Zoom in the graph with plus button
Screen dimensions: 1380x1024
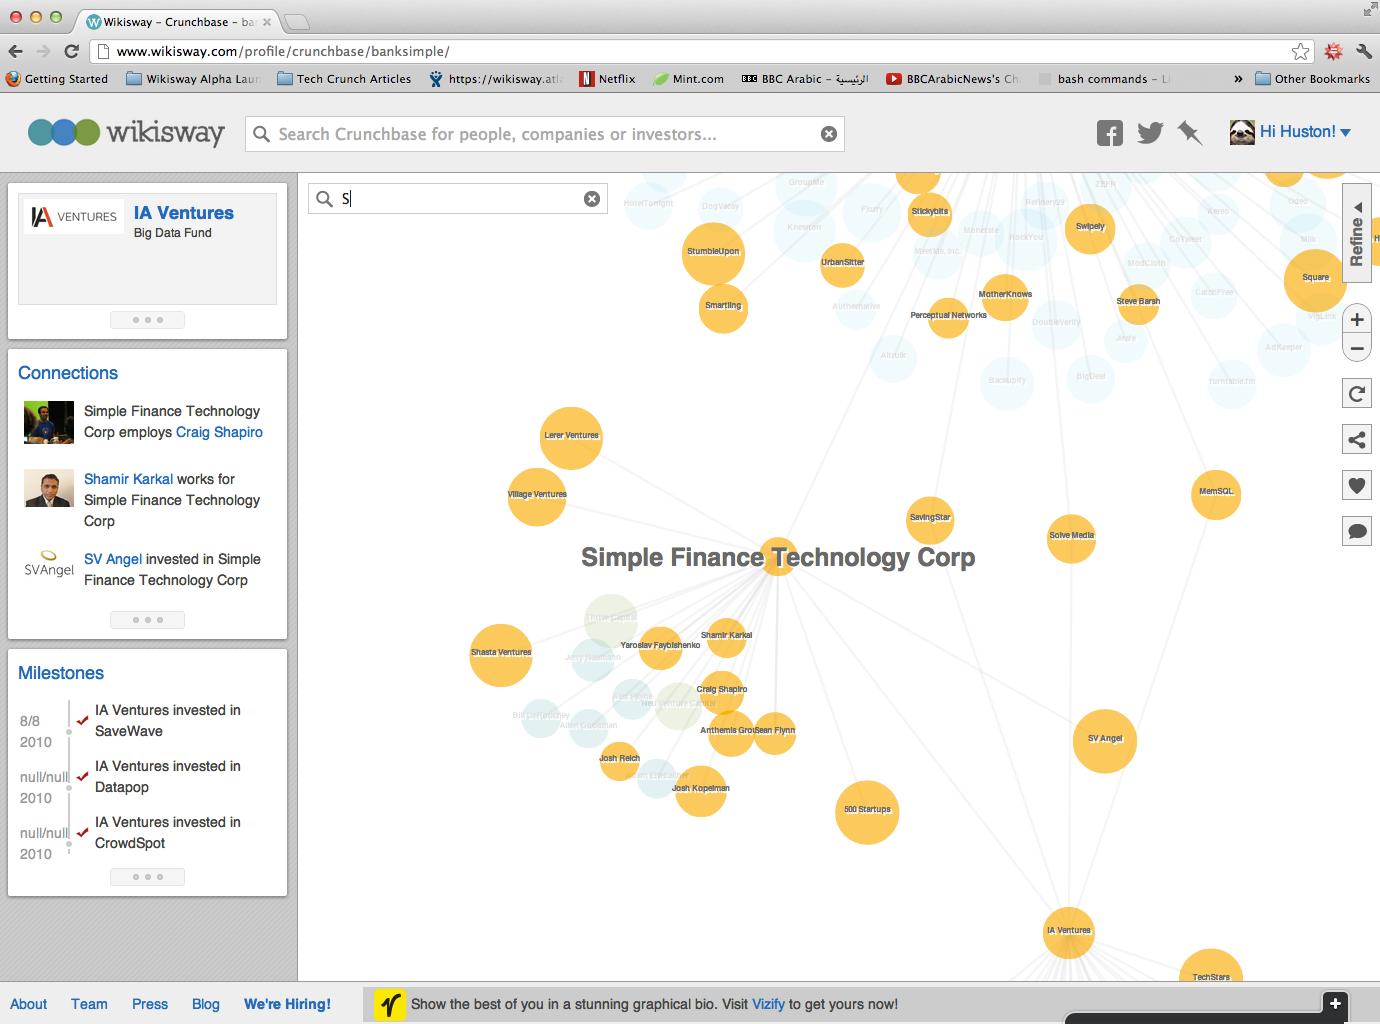[1357, 320]
